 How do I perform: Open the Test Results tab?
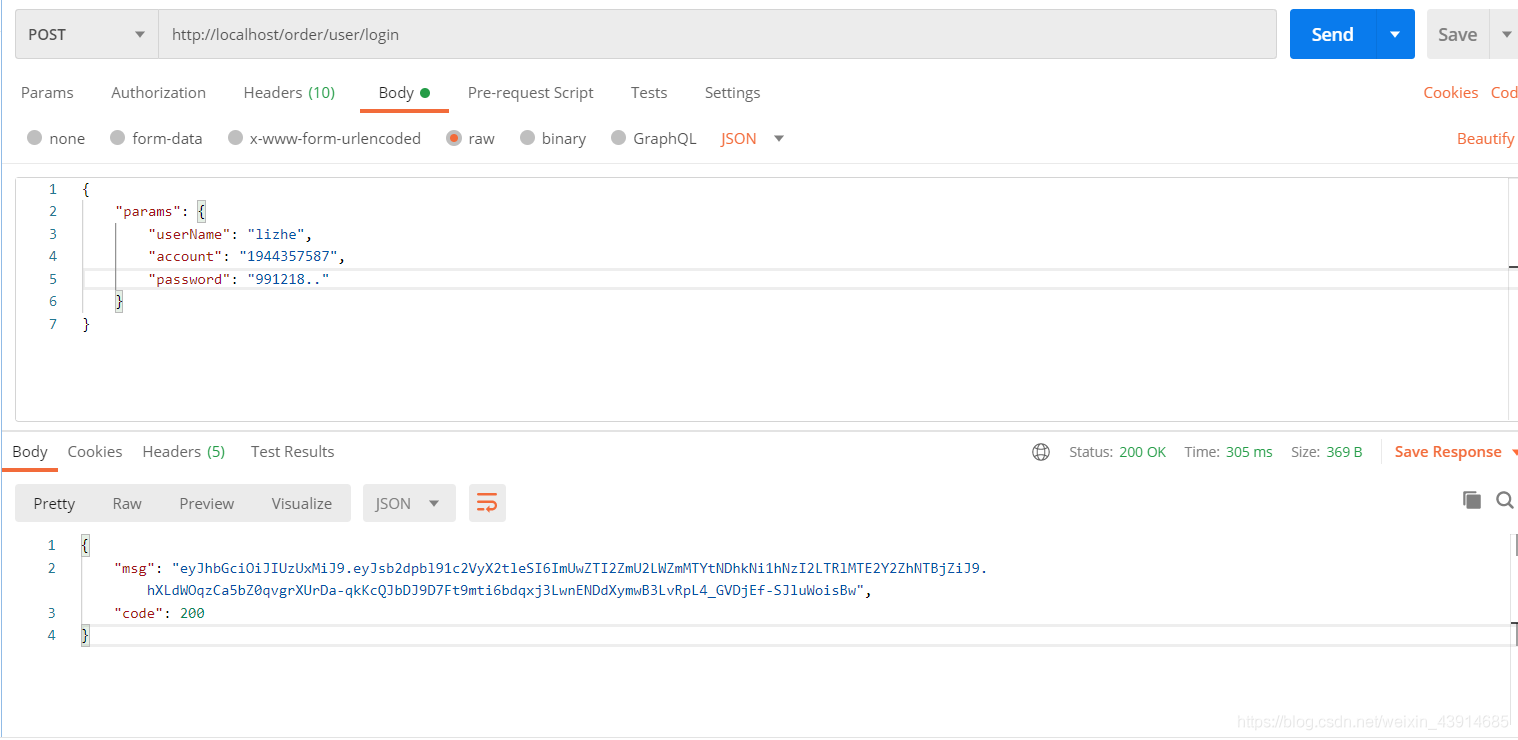point(292,451)
